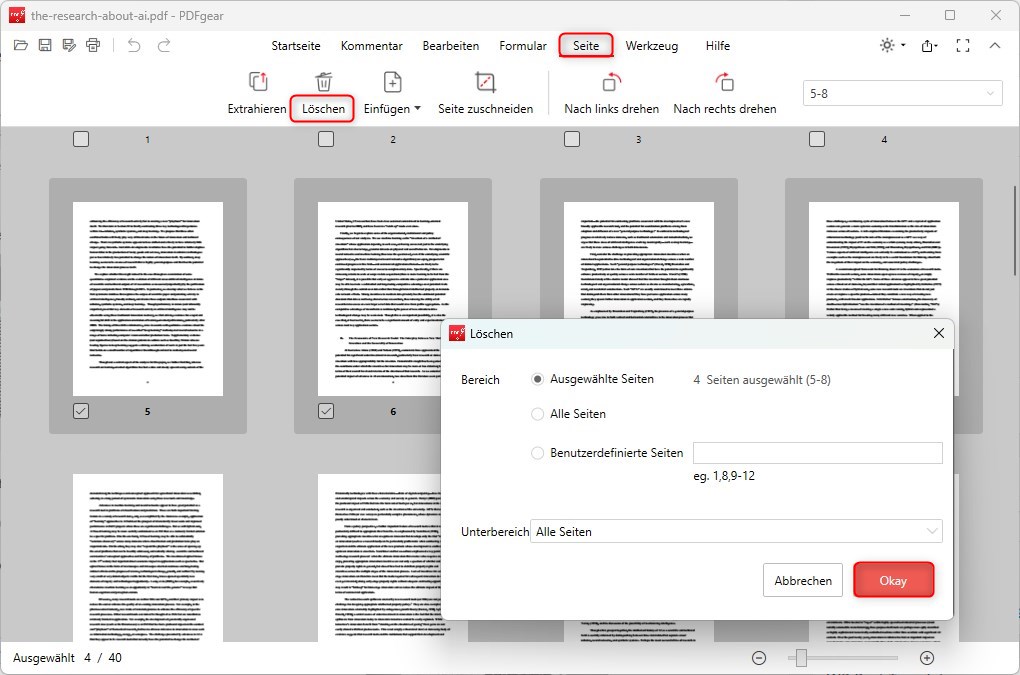1020x675 pixels.
Task: Confirm deletion with the Okay button
Action: (x=893, y=580)
